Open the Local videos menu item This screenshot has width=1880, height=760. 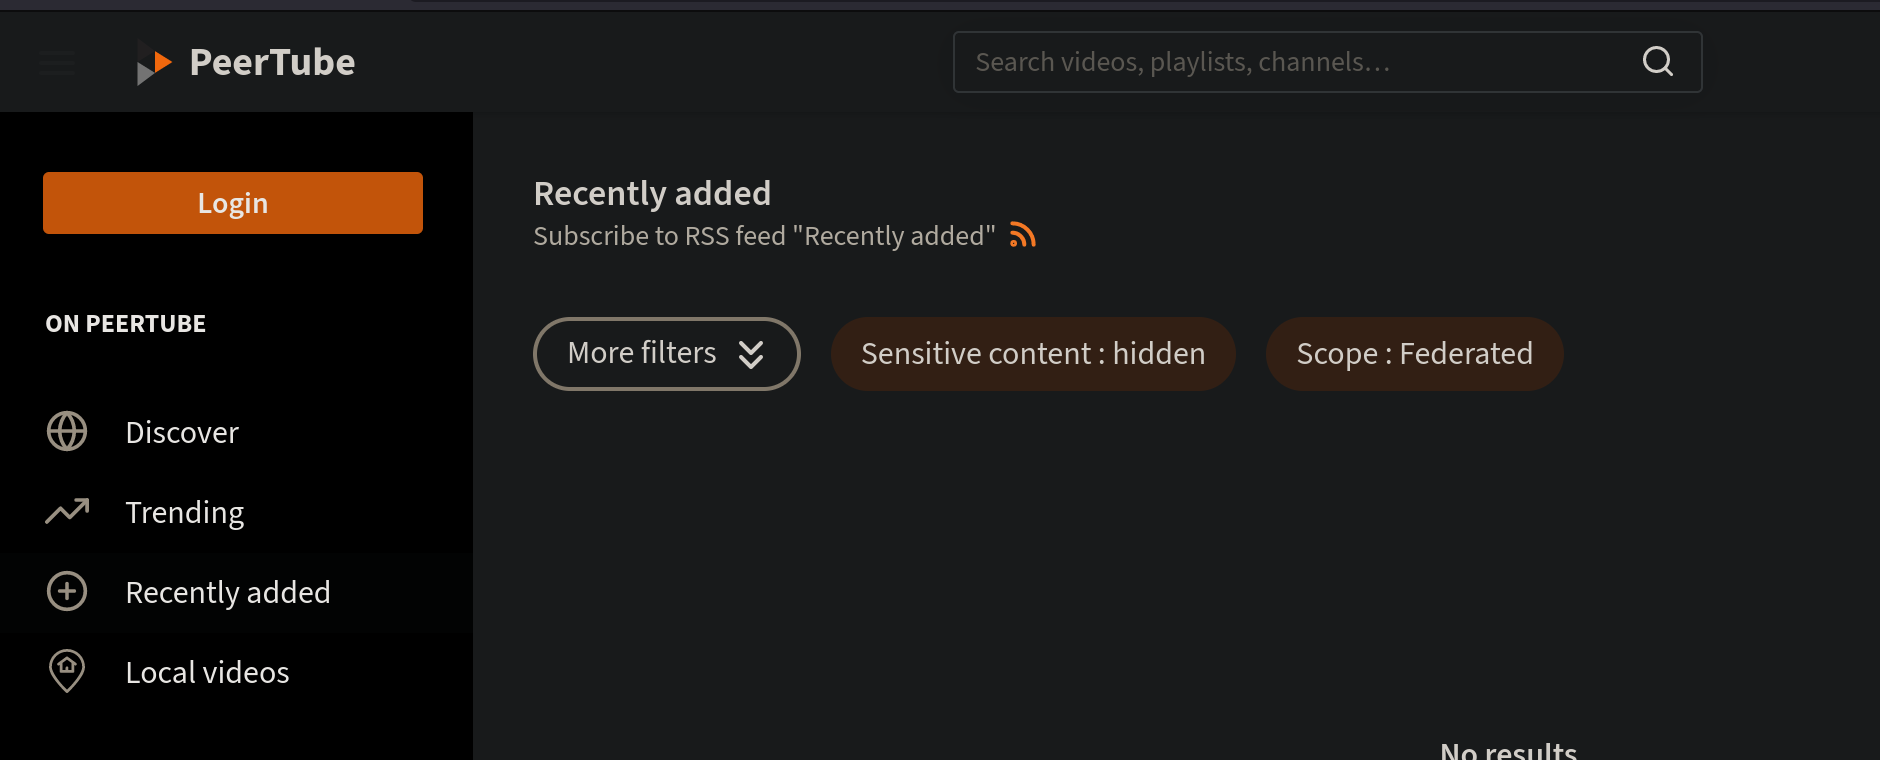point(207,672)
